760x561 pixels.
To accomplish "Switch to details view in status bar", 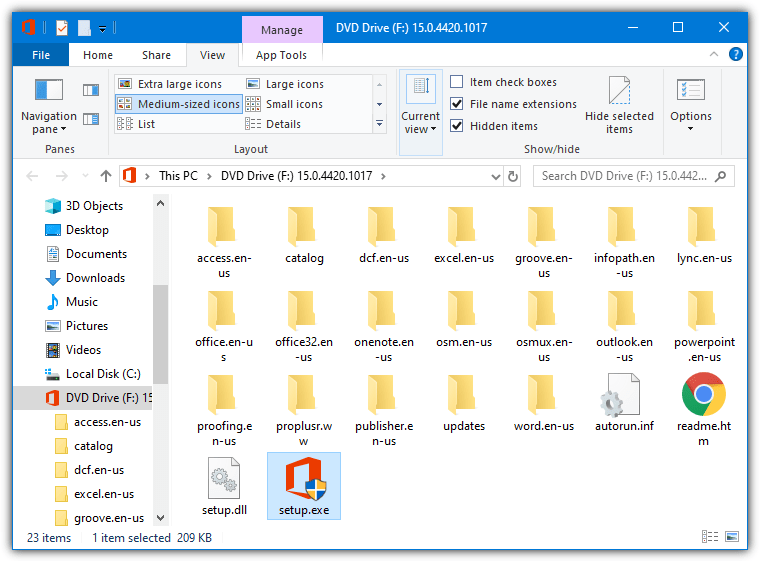I will (x=710, y=536).
